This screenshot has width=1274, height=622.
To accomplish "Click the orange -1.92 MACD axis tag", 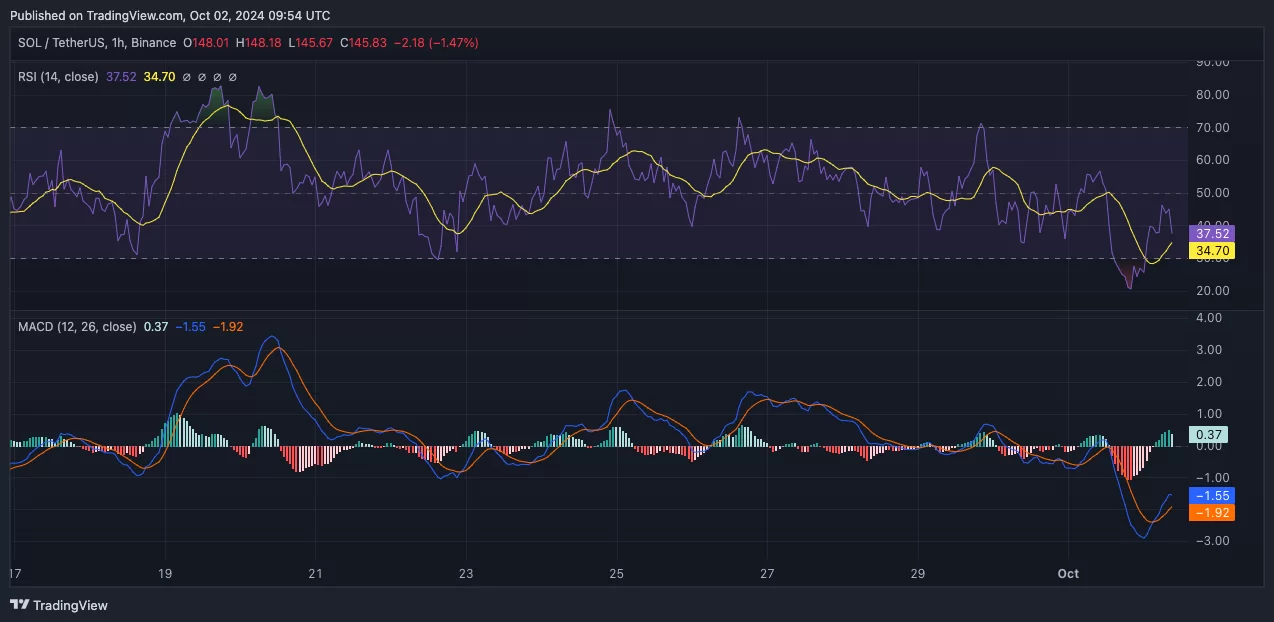I will pos(1212,513).
